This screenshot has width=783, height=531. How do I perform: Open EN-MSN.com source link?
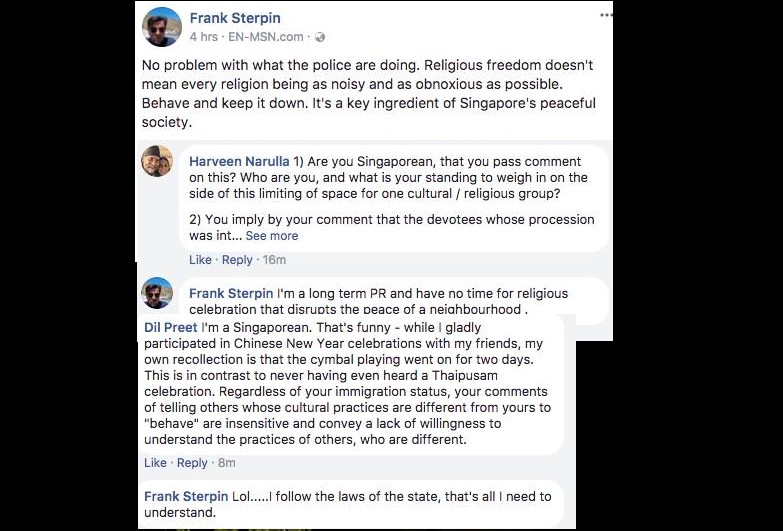(x=266, y=37)
